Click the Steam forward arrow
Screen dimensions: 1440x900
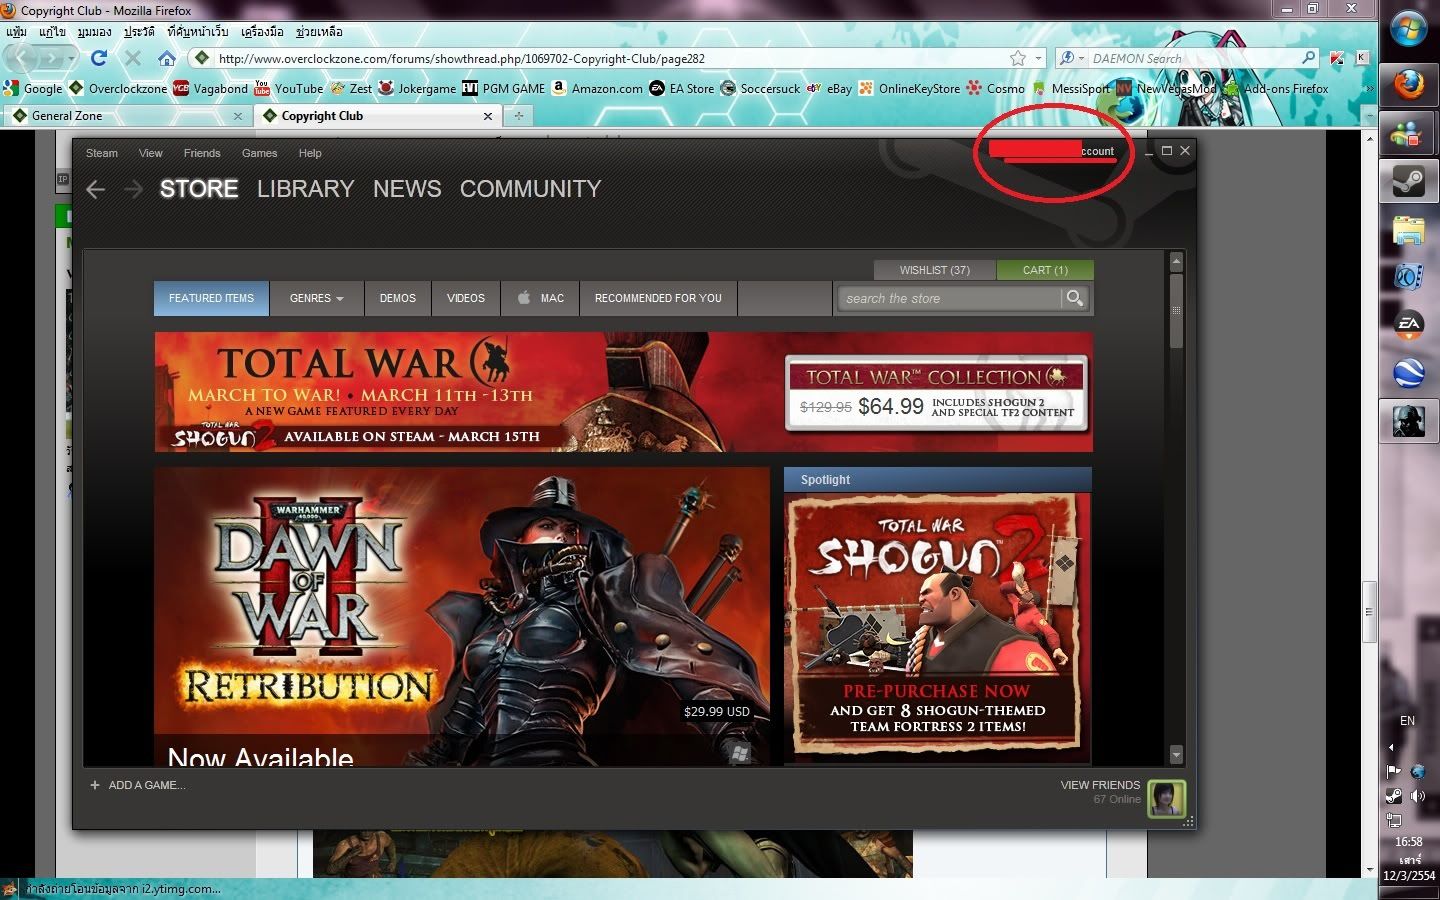click(x=133, y=190)
